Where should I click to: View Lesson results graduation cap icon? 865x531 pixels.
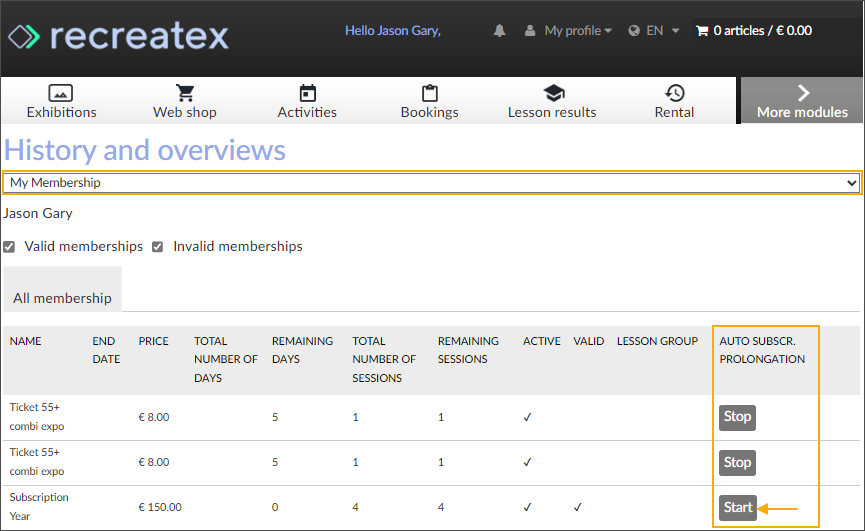coord(552,93)
